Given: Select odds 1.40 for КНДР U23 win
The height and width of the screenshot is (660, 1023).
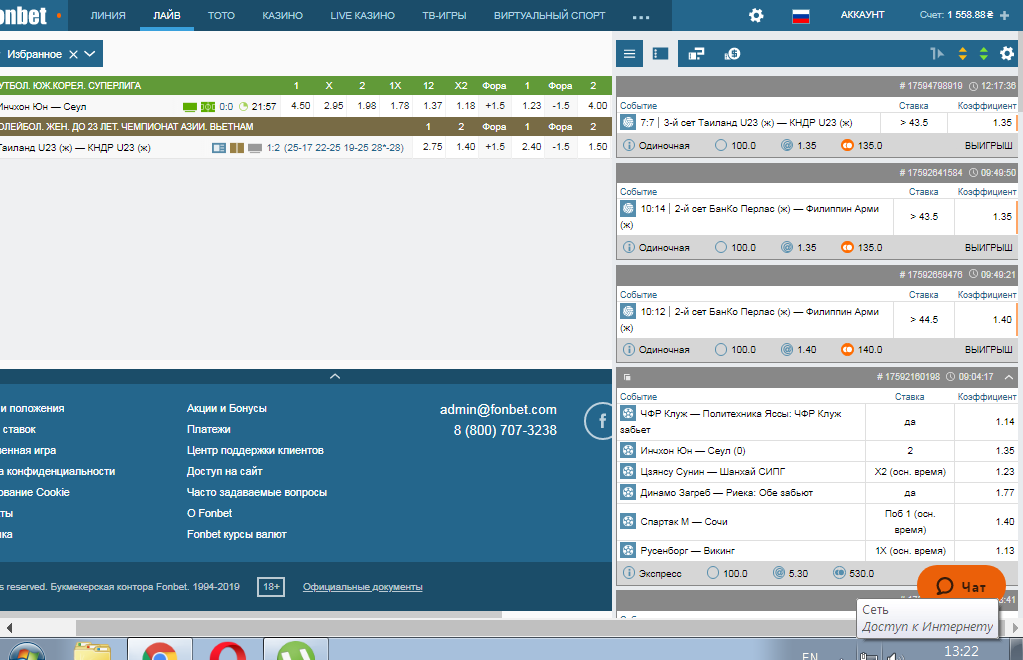Looking at the screenshot, I should (465, 147).
